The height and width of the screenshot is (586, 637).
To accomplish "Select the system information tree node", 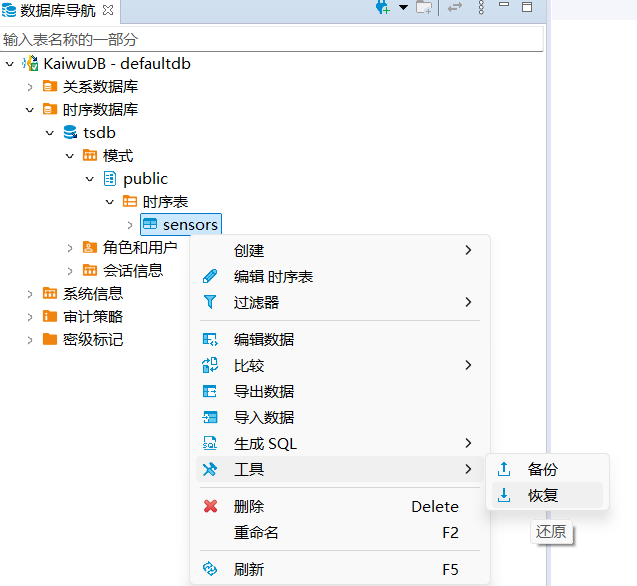I will 92,294.
